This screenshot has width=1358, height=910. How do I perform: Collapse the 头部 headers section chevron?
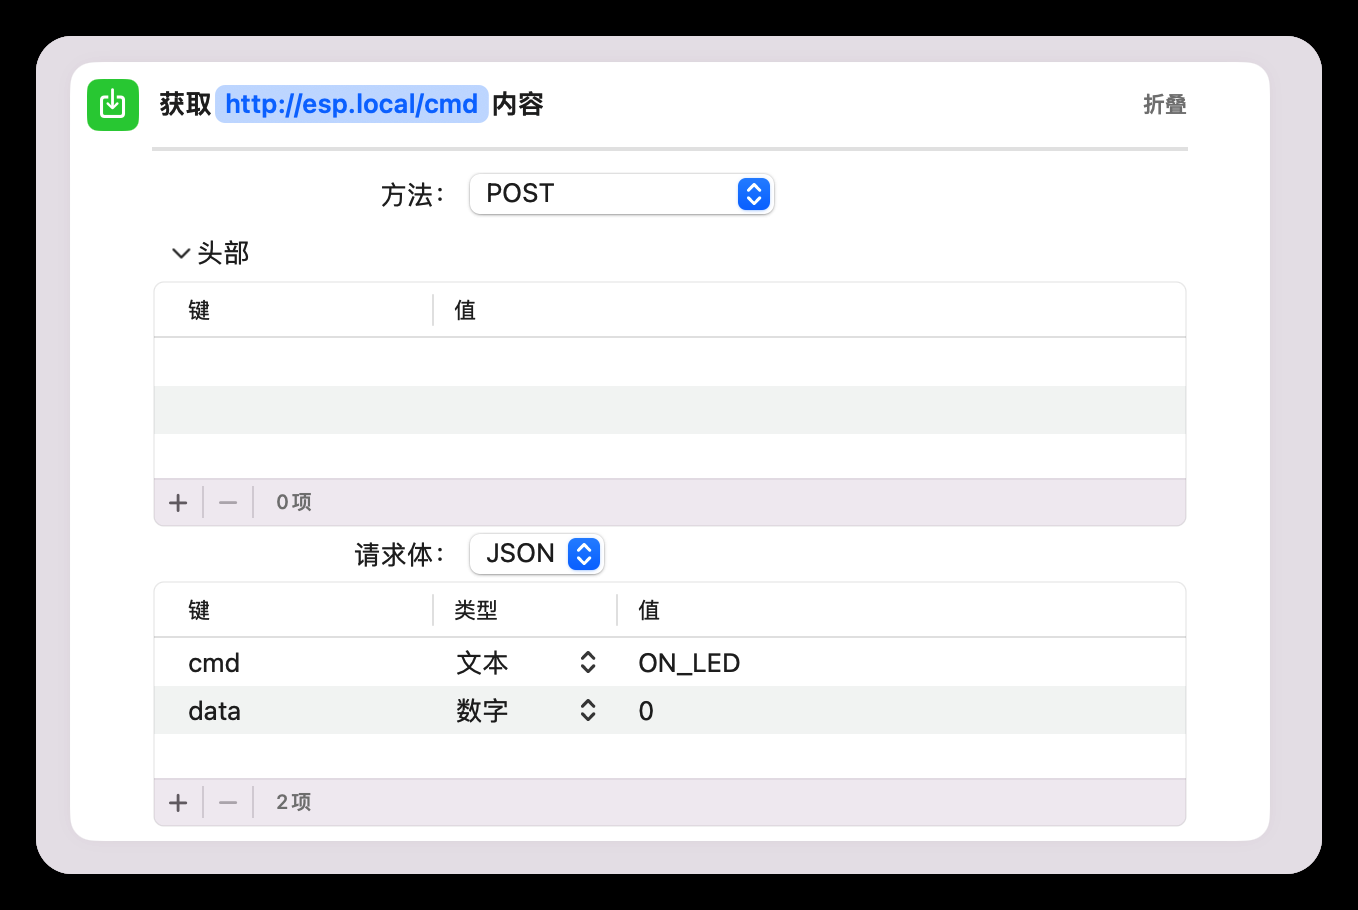[x=181, y=253]
